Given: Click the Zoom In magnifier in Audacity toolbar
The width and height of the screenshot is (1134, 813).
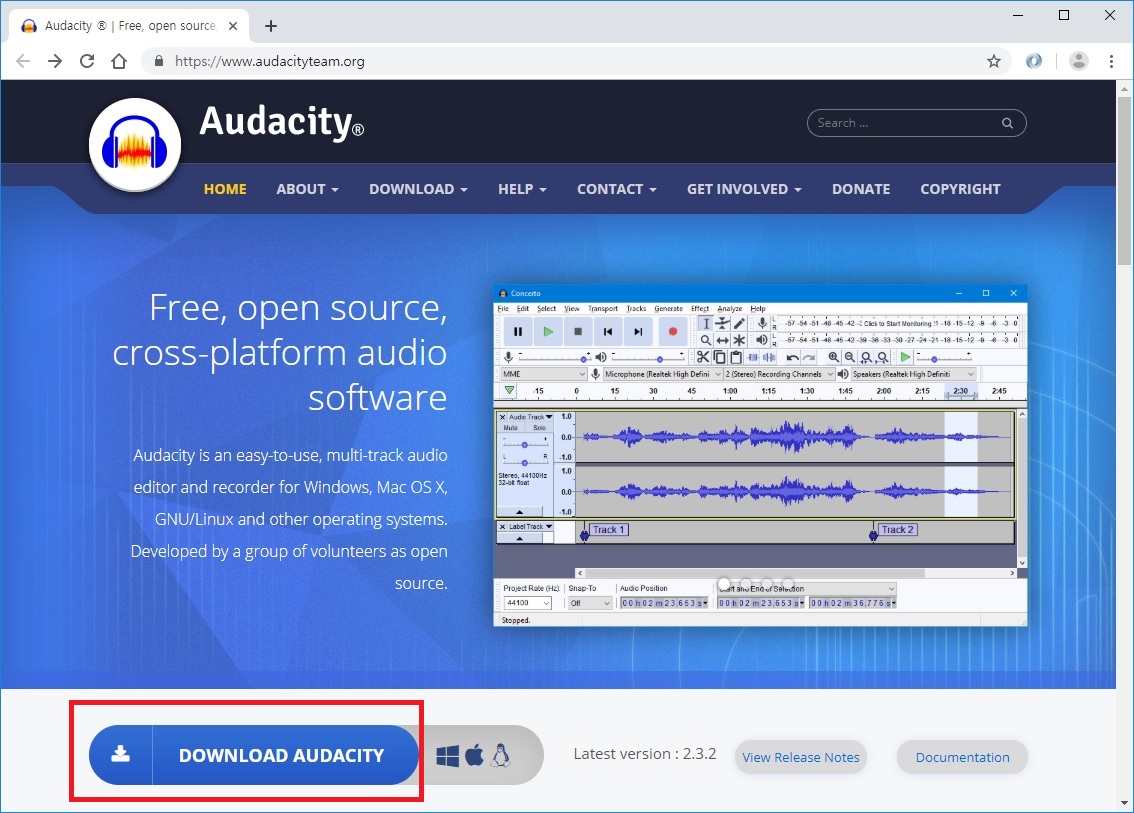Looking at the screenshot, I should pyautogui.click(x=834, y=357).
